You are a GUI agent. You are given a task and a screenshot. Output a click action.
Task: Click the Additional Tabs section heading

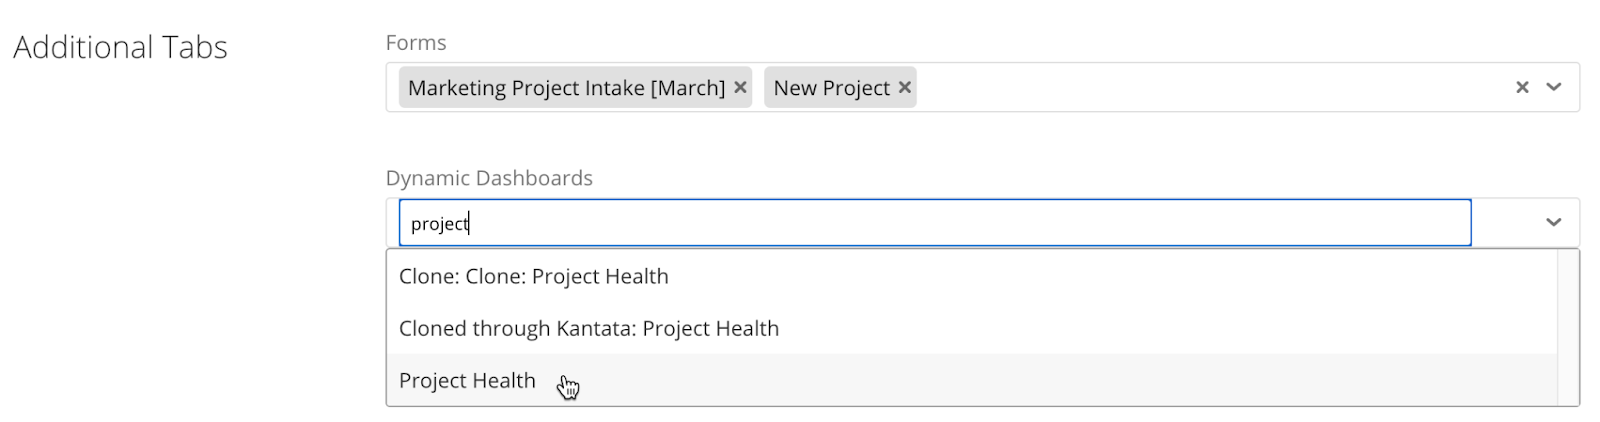pos(120,47)
